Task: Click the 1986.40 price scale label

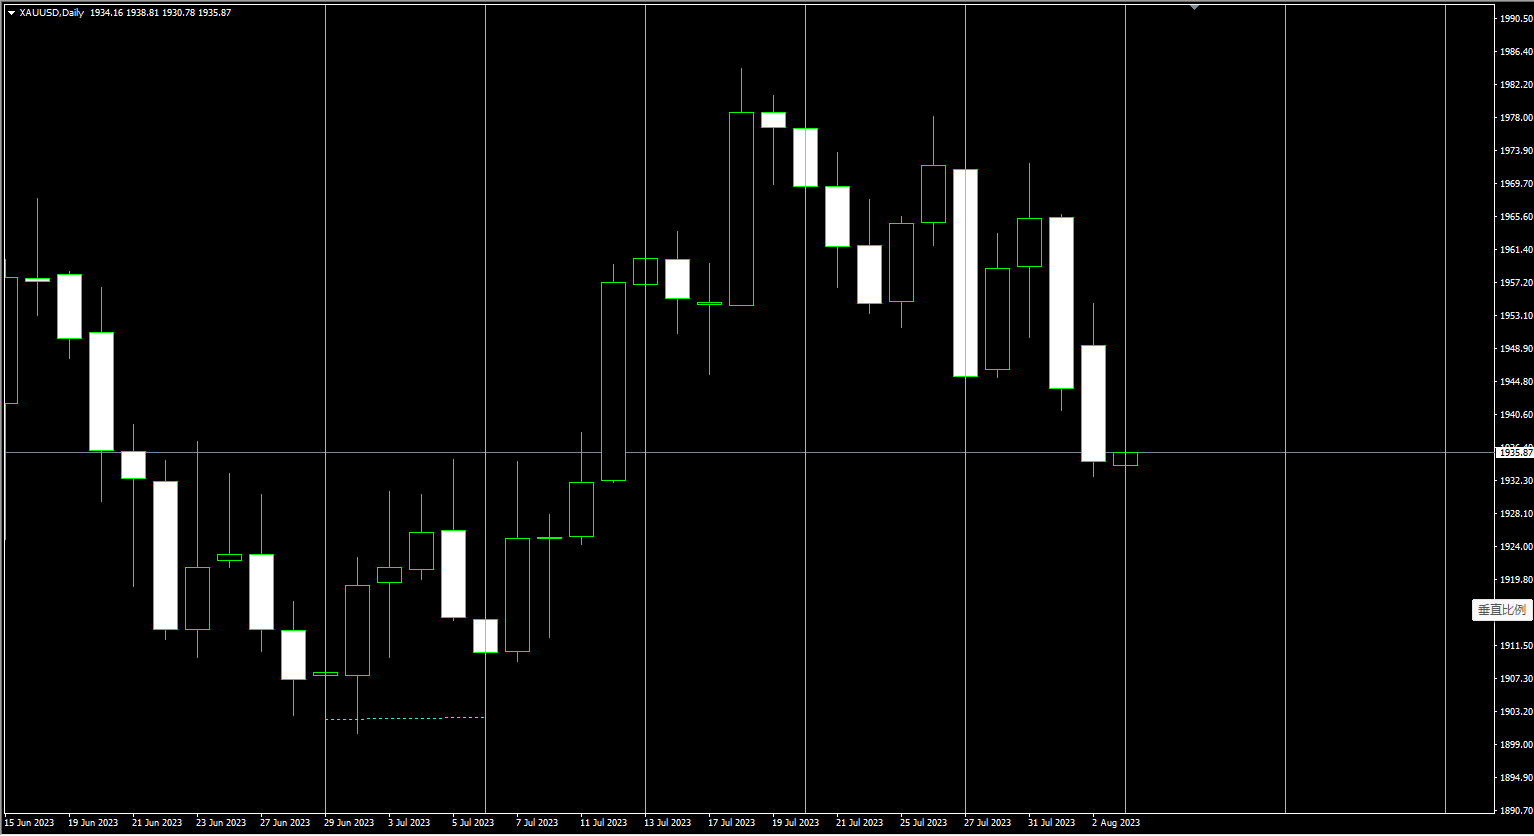Action: [x=1516, y=52]
